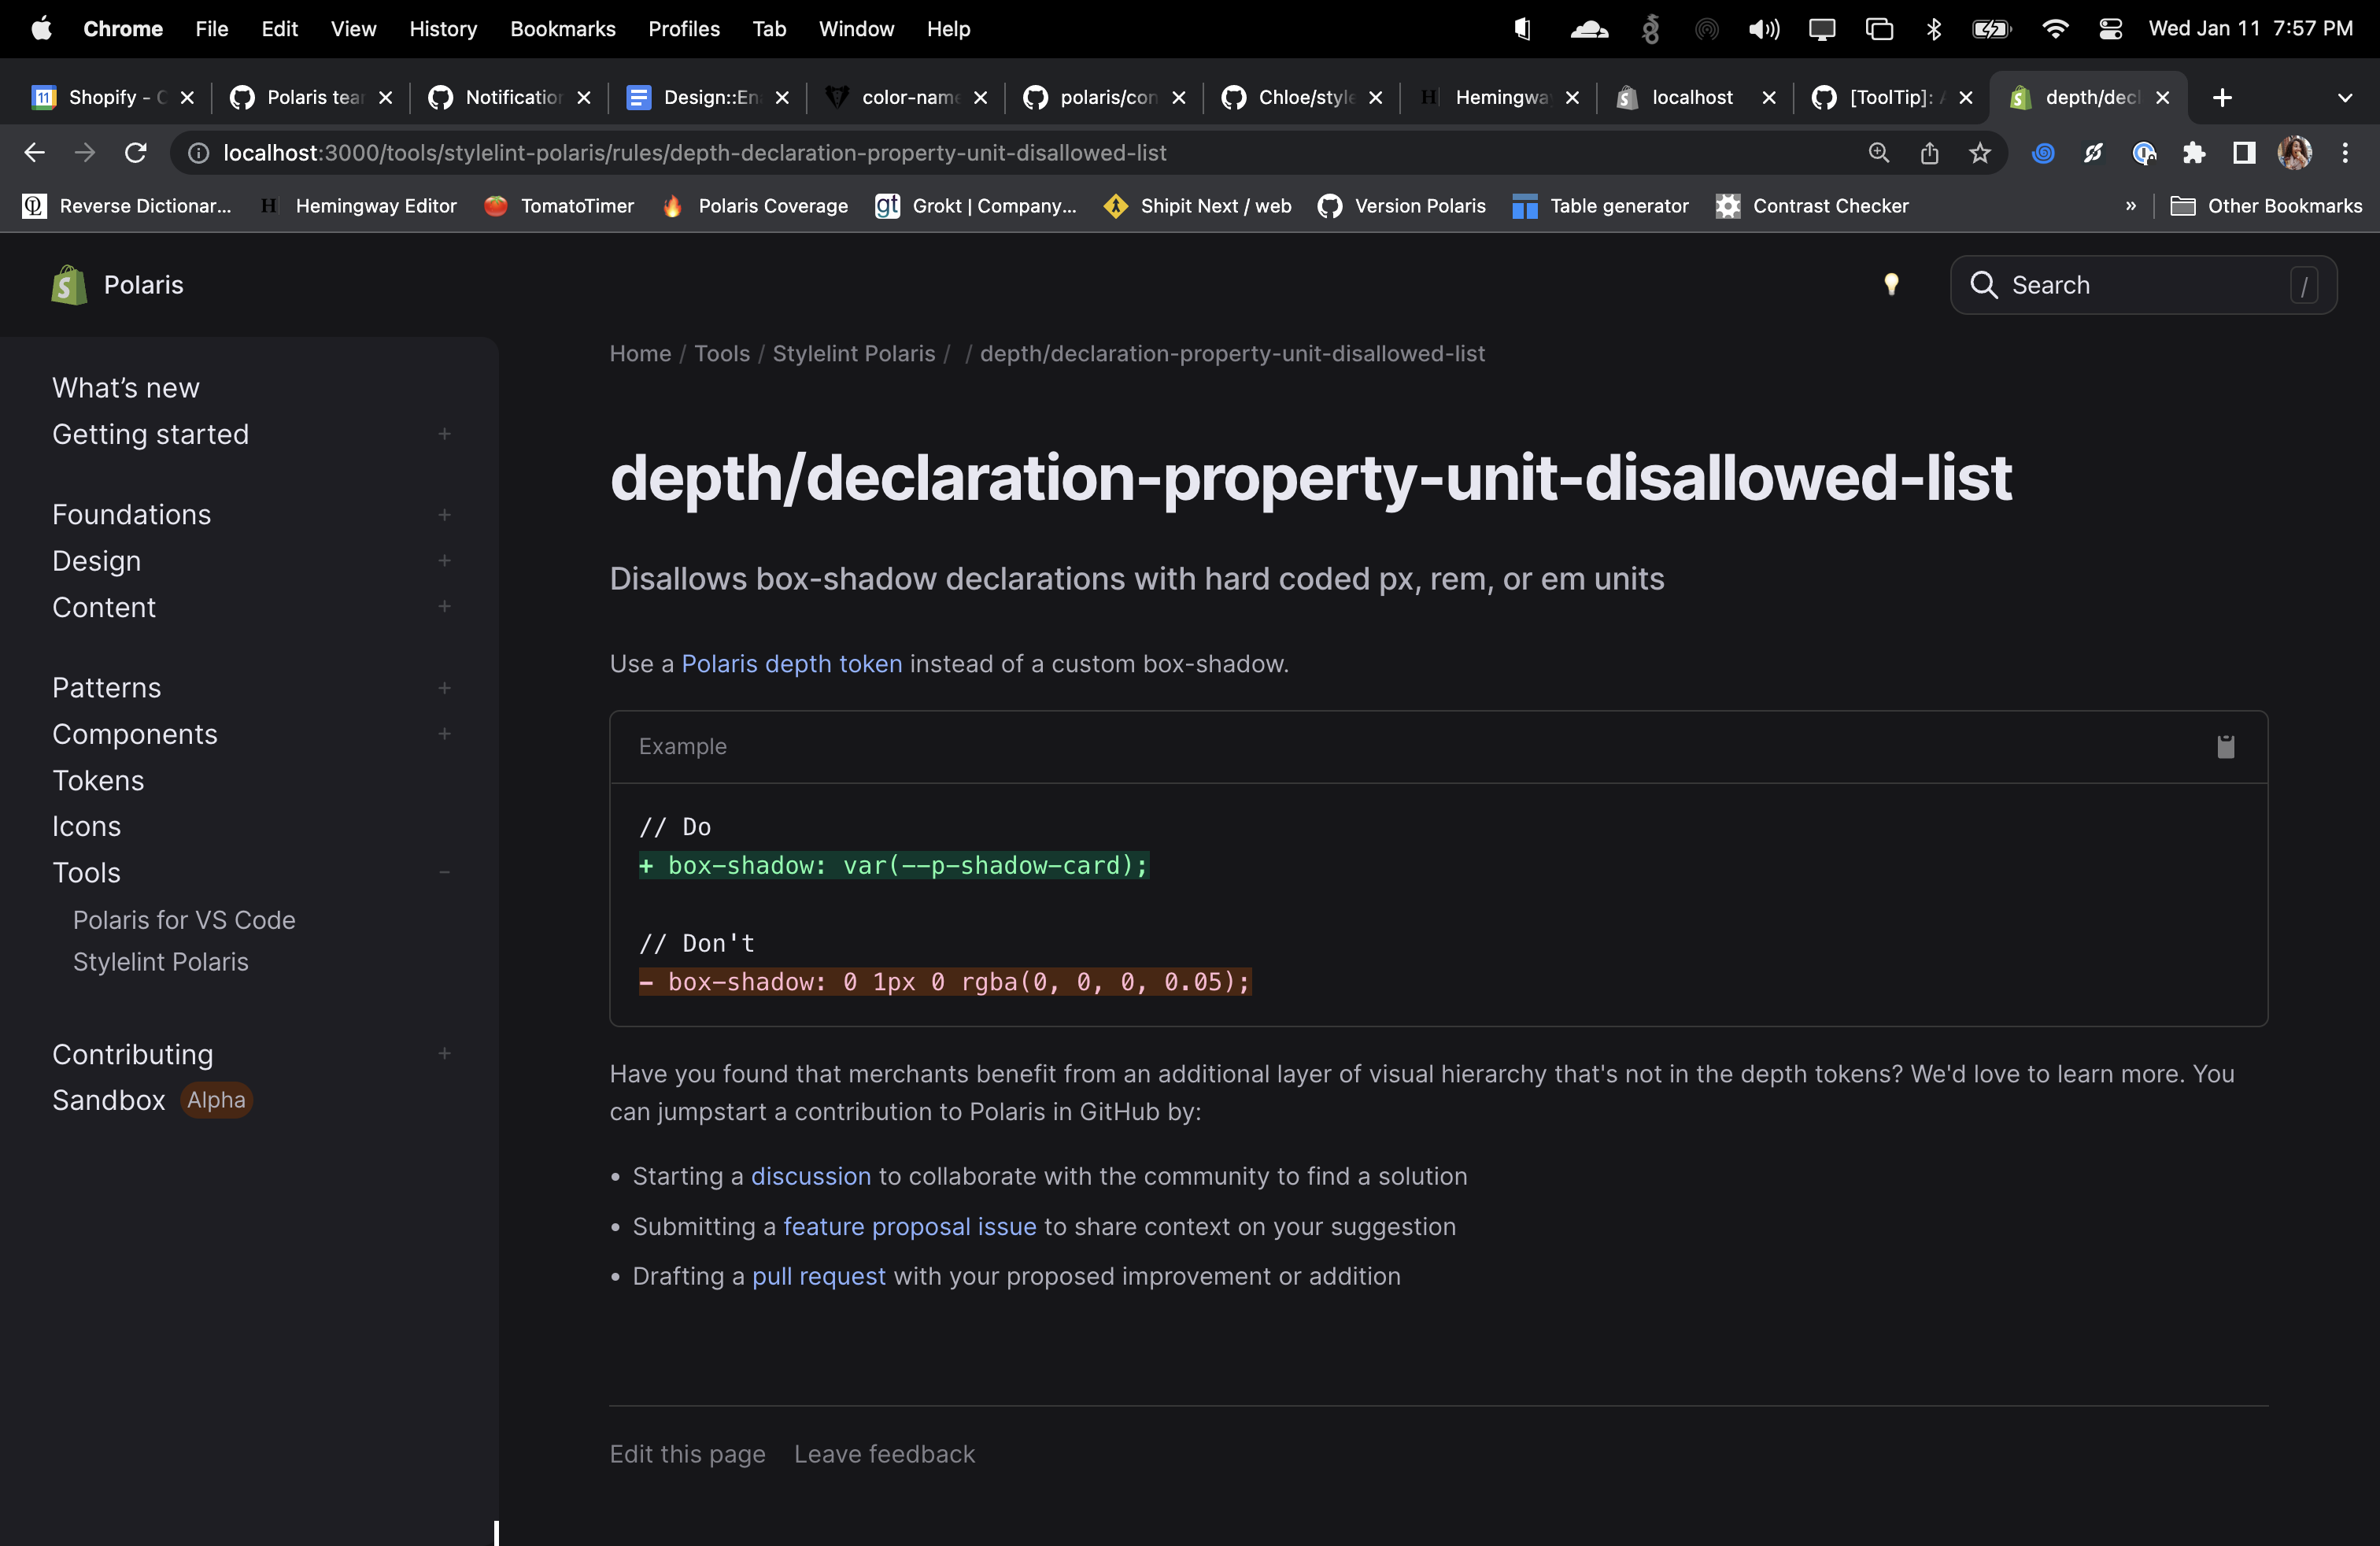Copy the example code with clipboard icon
The width and height of the screenshot is (2380, 1546).
coord(2225,747)
